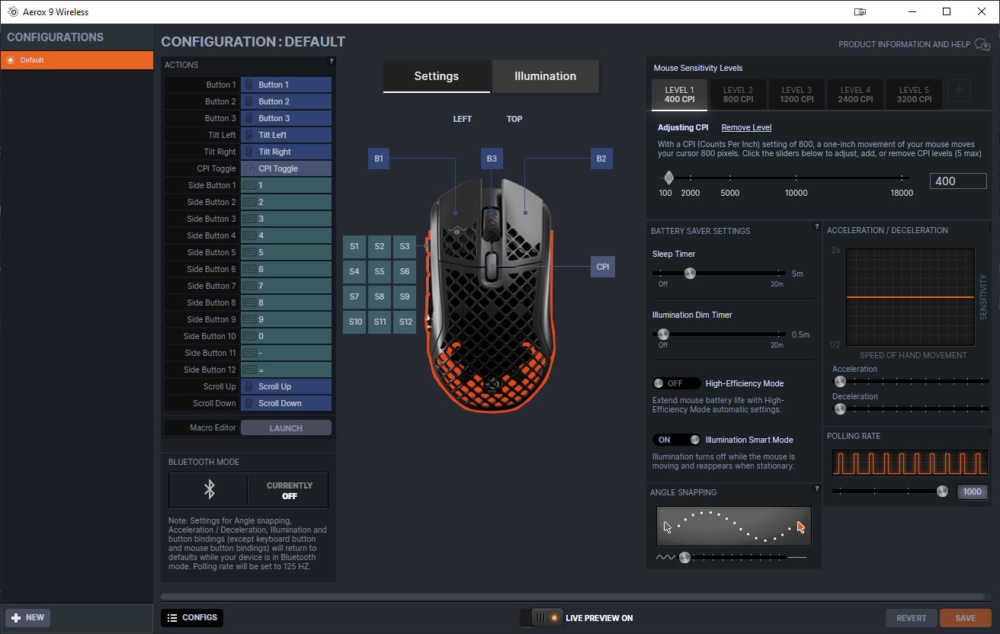Click the Illumination Dim Timer slider handle

(x=663, y=334)
